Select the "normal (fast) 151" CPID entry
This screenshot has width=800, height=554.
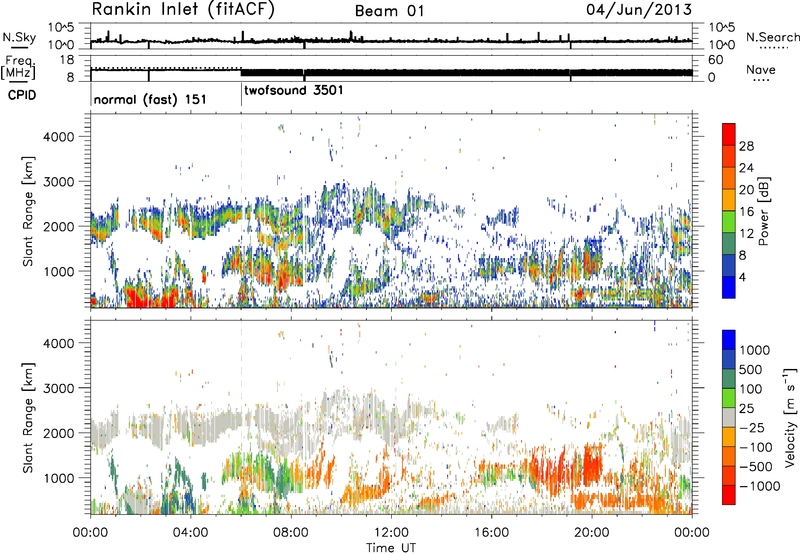[150, 99]
